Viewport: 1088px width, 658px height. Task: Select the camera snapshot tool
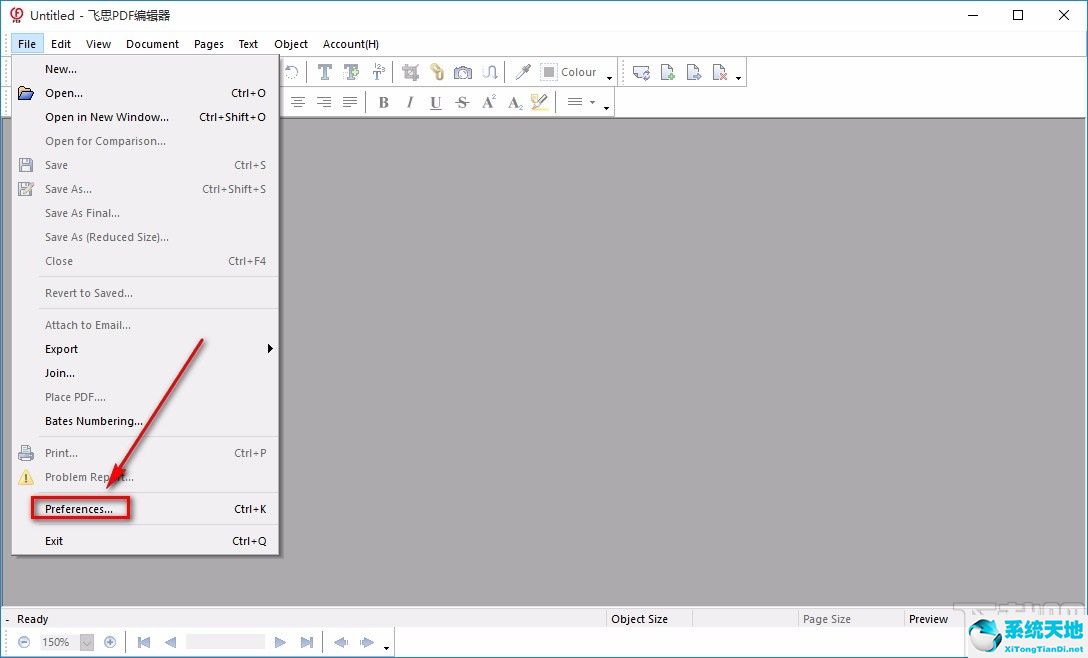[x=462, y=72]
